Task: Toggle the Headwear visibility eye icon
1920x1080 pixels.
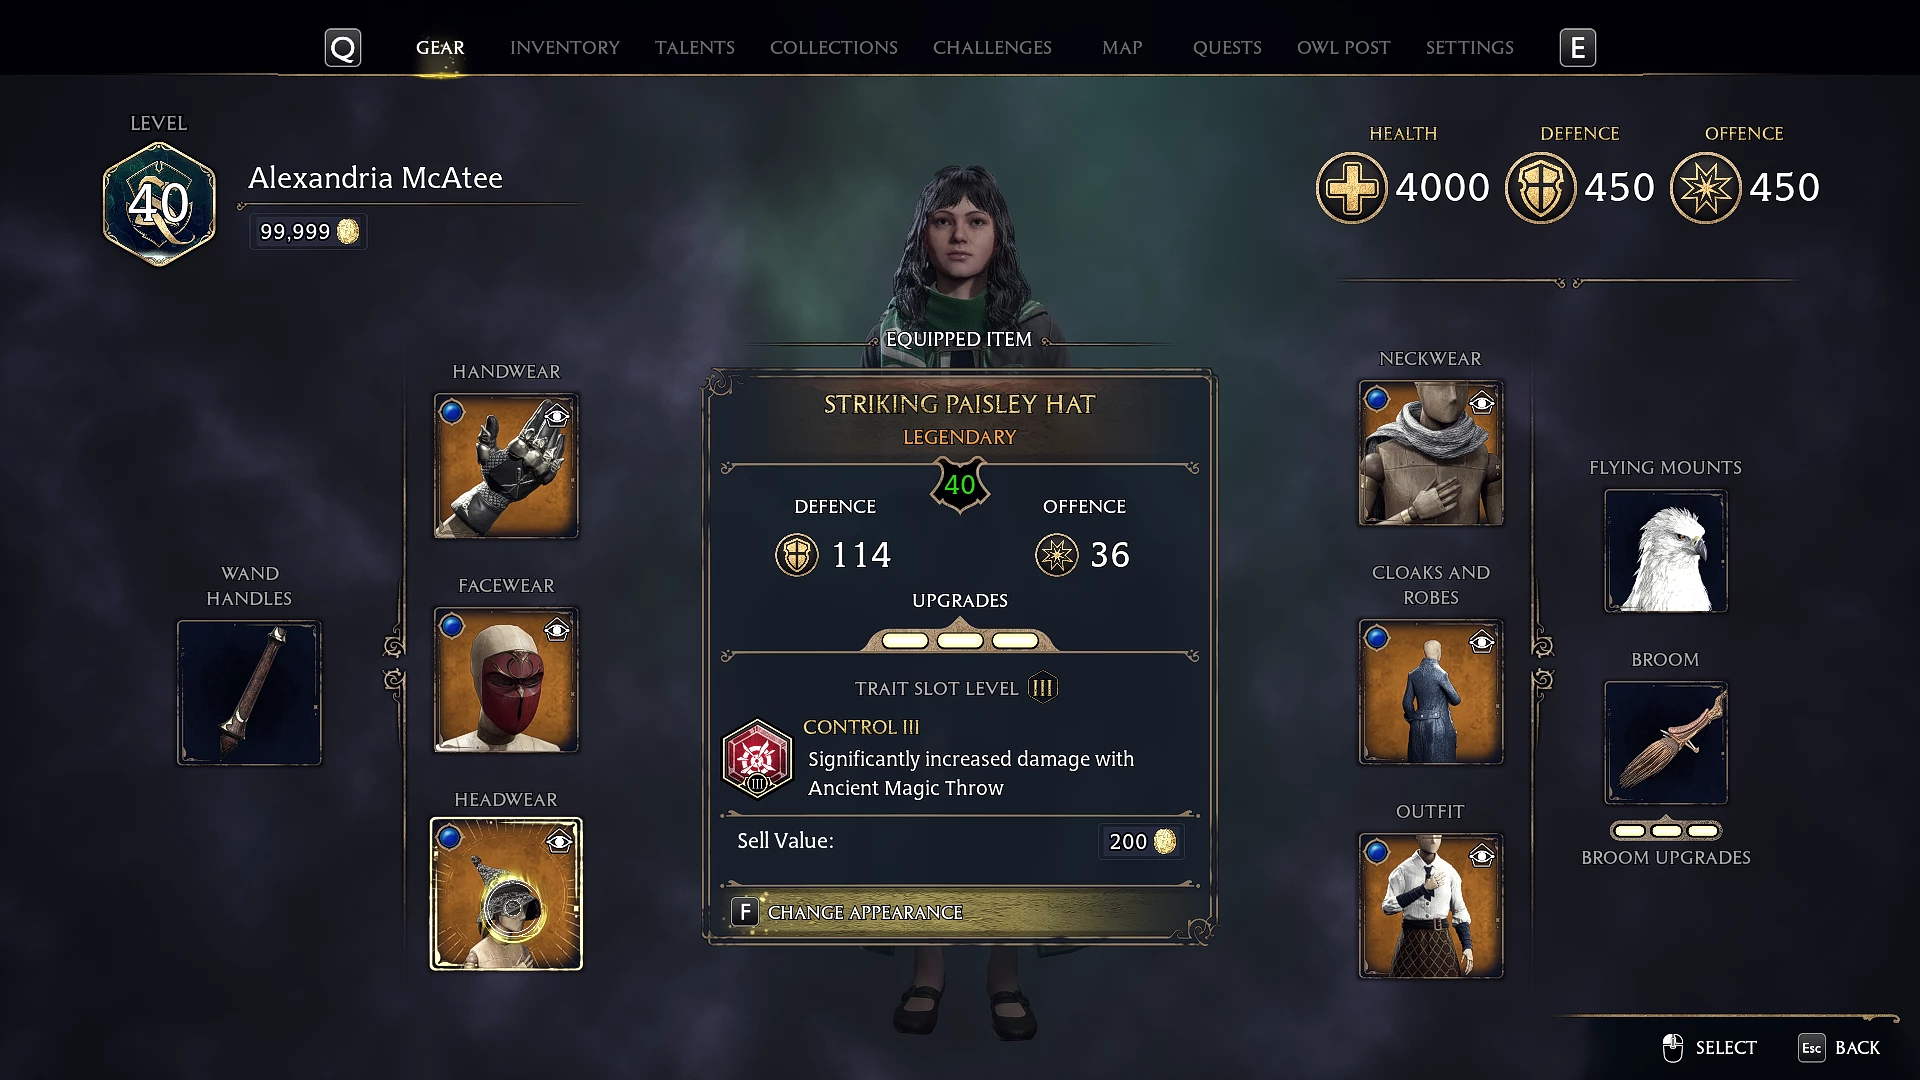Action: click(559, 842)
